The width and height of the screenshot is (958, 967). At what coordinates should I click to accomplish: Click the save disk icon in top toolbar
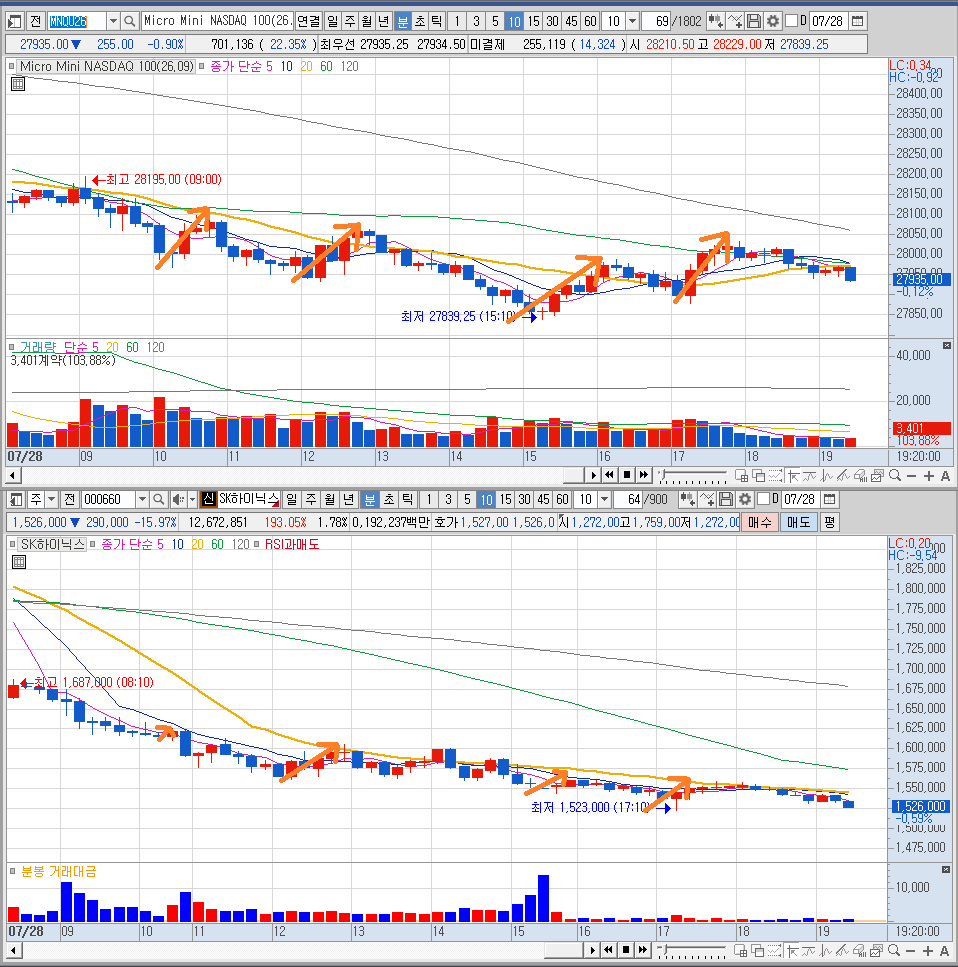click(753, 22)
